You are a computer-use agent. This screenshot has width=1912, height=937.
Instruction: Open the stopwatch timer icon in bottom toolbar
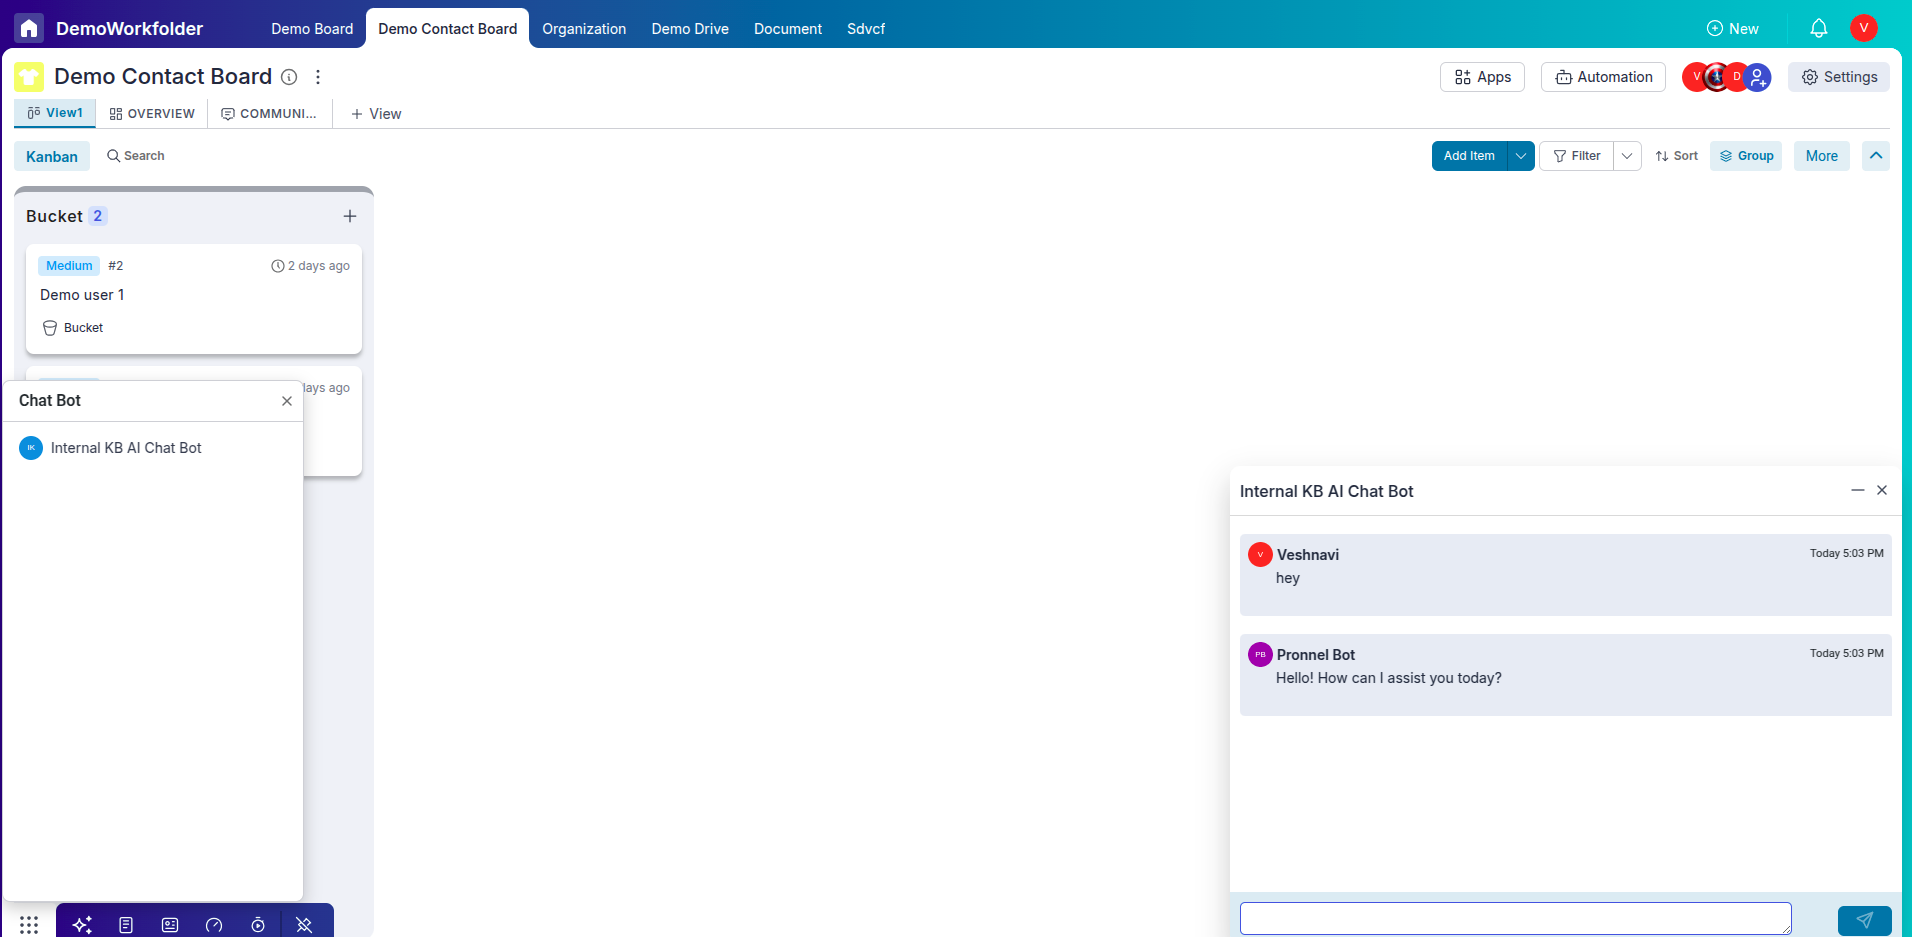pyautogui.click(x=258, y=925)
